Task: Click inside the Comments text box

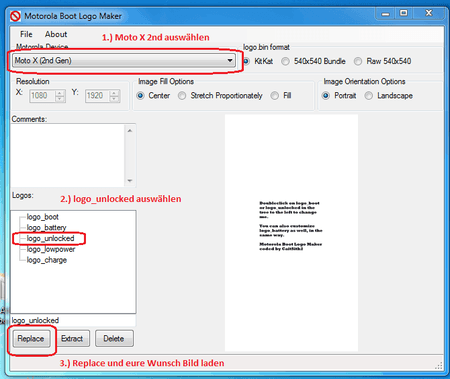Action: pyautogui.click(x=68, y=155)
